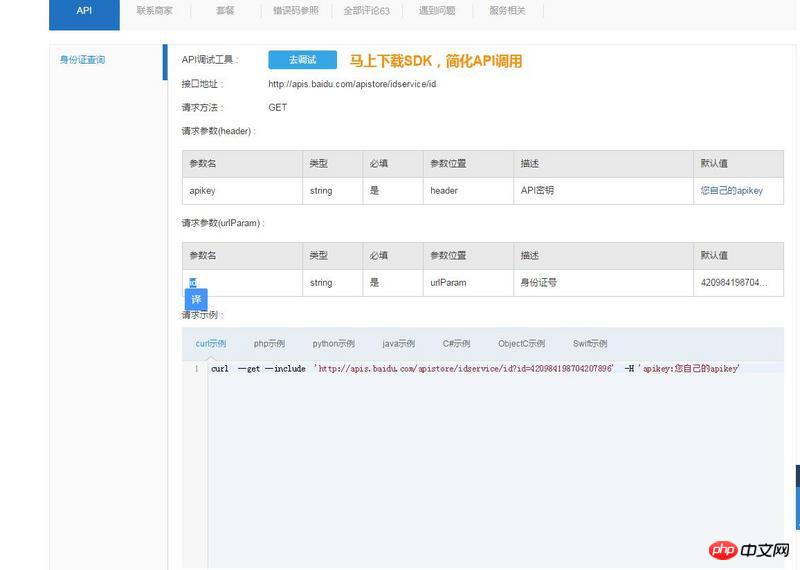
Task: Open the C#示例 code tab
Action: 456,343
